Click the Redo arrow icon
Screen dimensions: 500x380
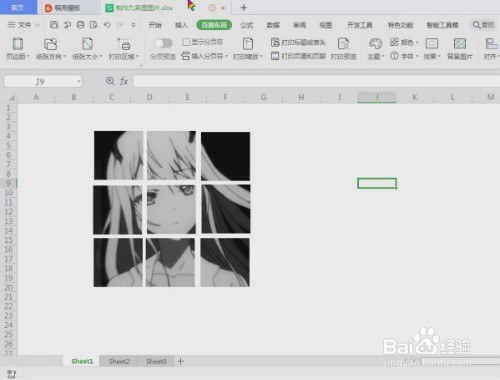coord(120,25)
